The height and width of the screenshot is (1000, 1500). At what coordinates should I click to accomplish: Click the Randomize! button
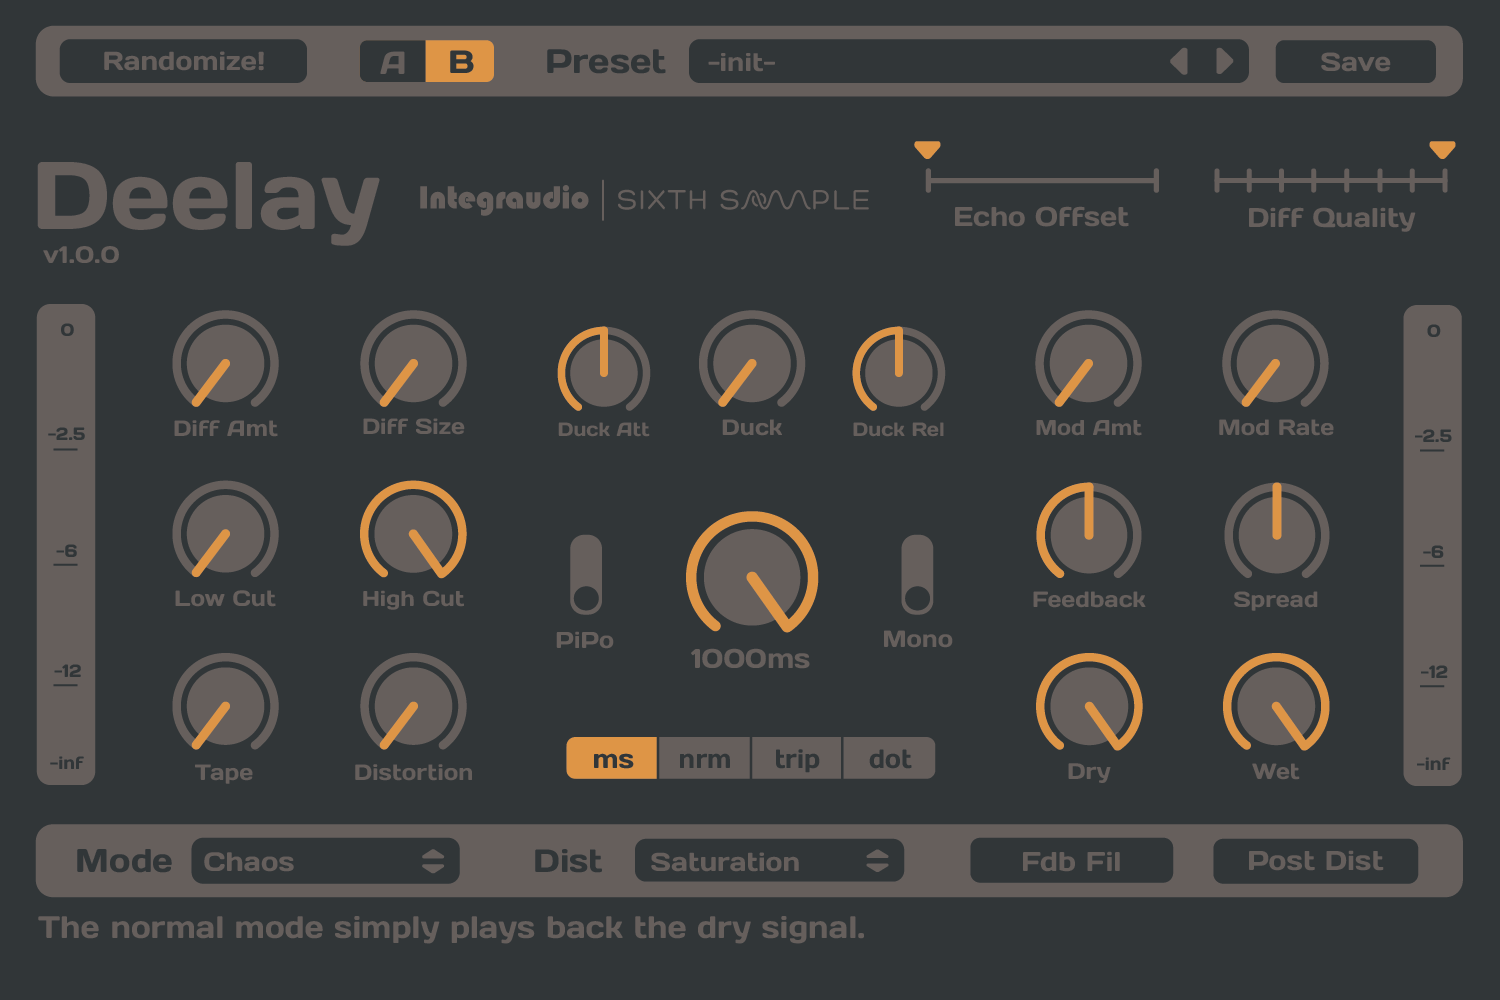point(183,61)
